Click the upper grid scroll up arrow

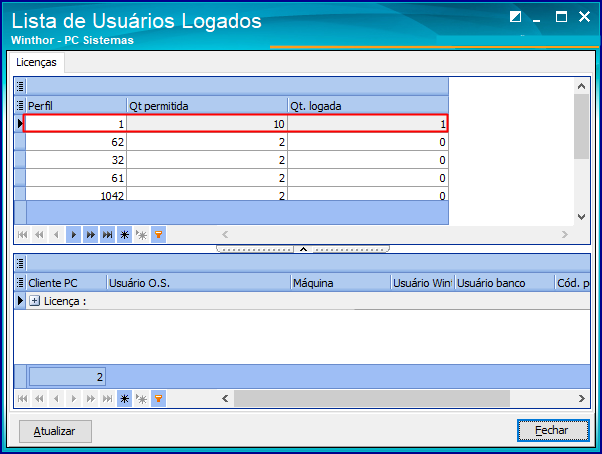[581, 86]
